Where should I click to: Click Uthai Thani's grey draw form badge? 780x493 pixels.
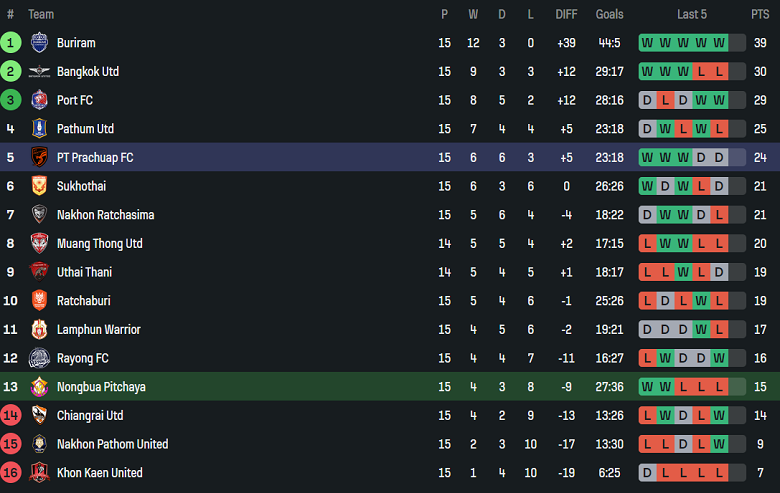point(719,272)
